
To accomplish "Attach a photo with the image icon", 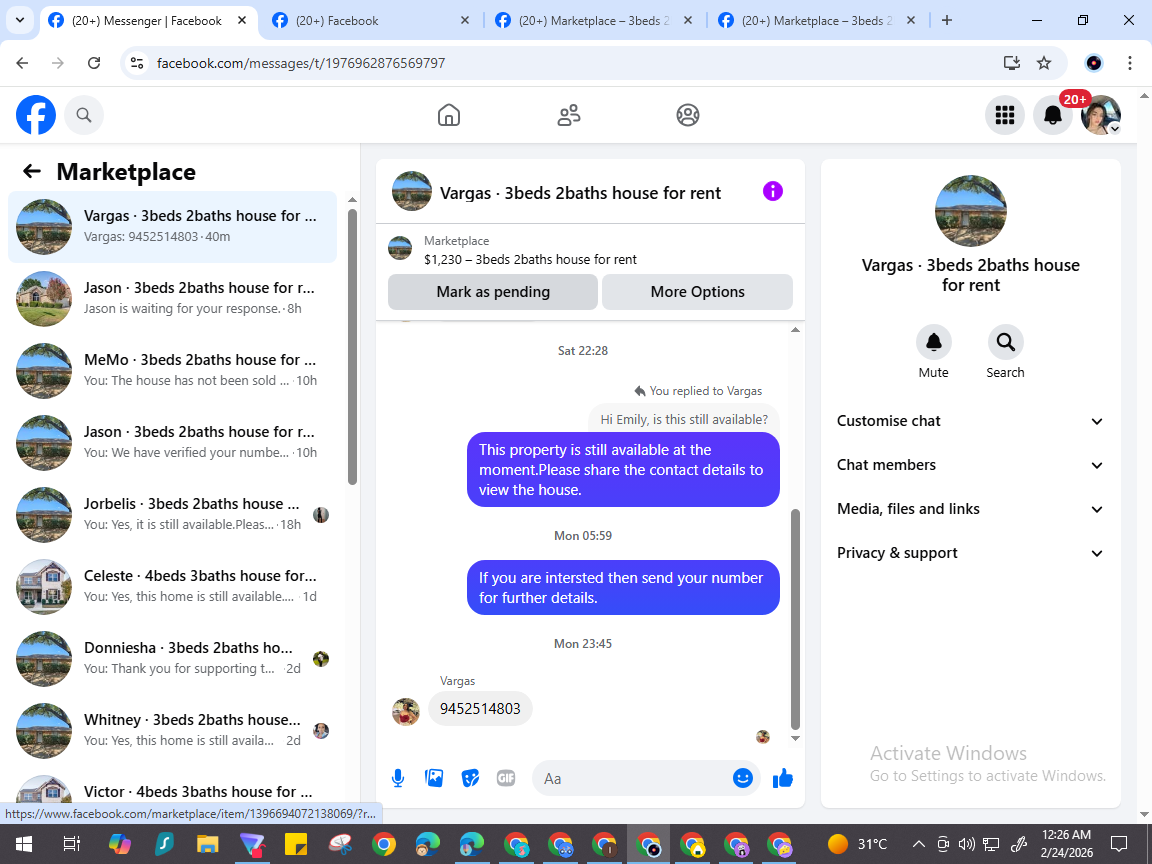I will (433, 778).
